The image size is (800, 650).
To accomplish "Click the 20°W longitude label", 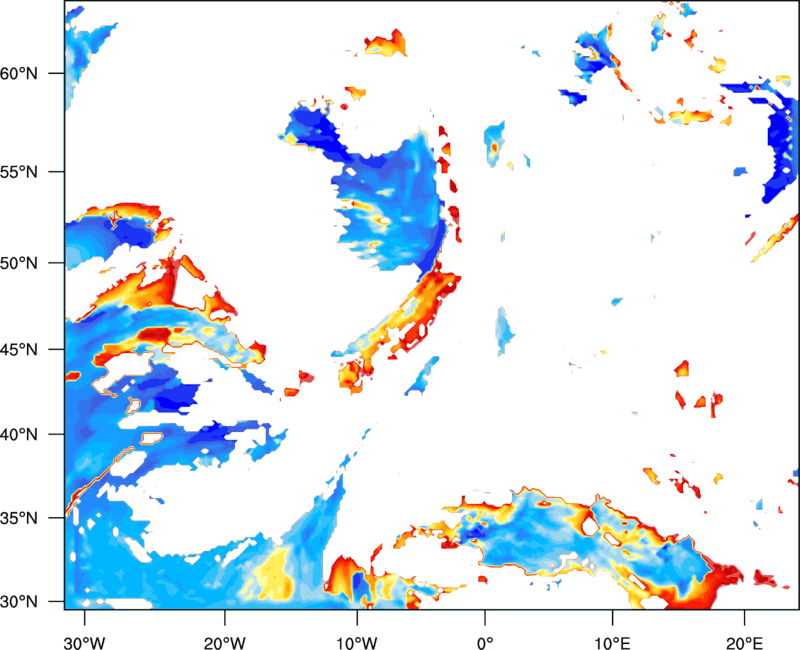I will [x=225, y=642].
